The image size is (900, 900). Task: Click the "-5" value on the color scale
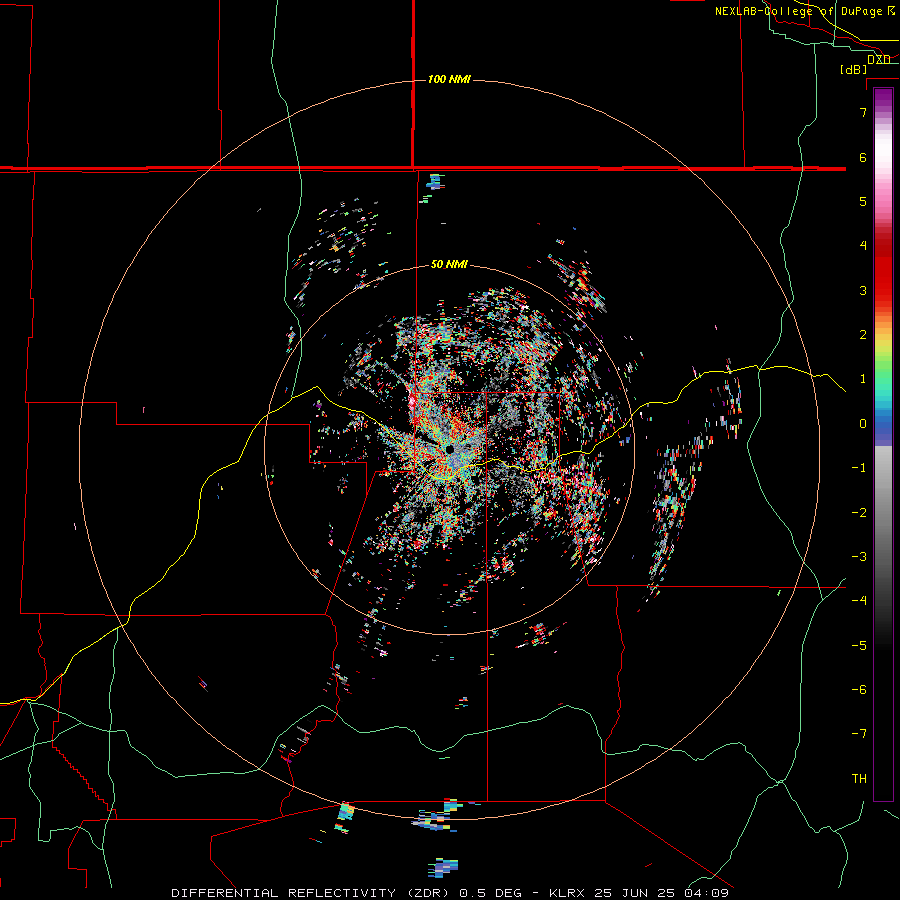859,646
